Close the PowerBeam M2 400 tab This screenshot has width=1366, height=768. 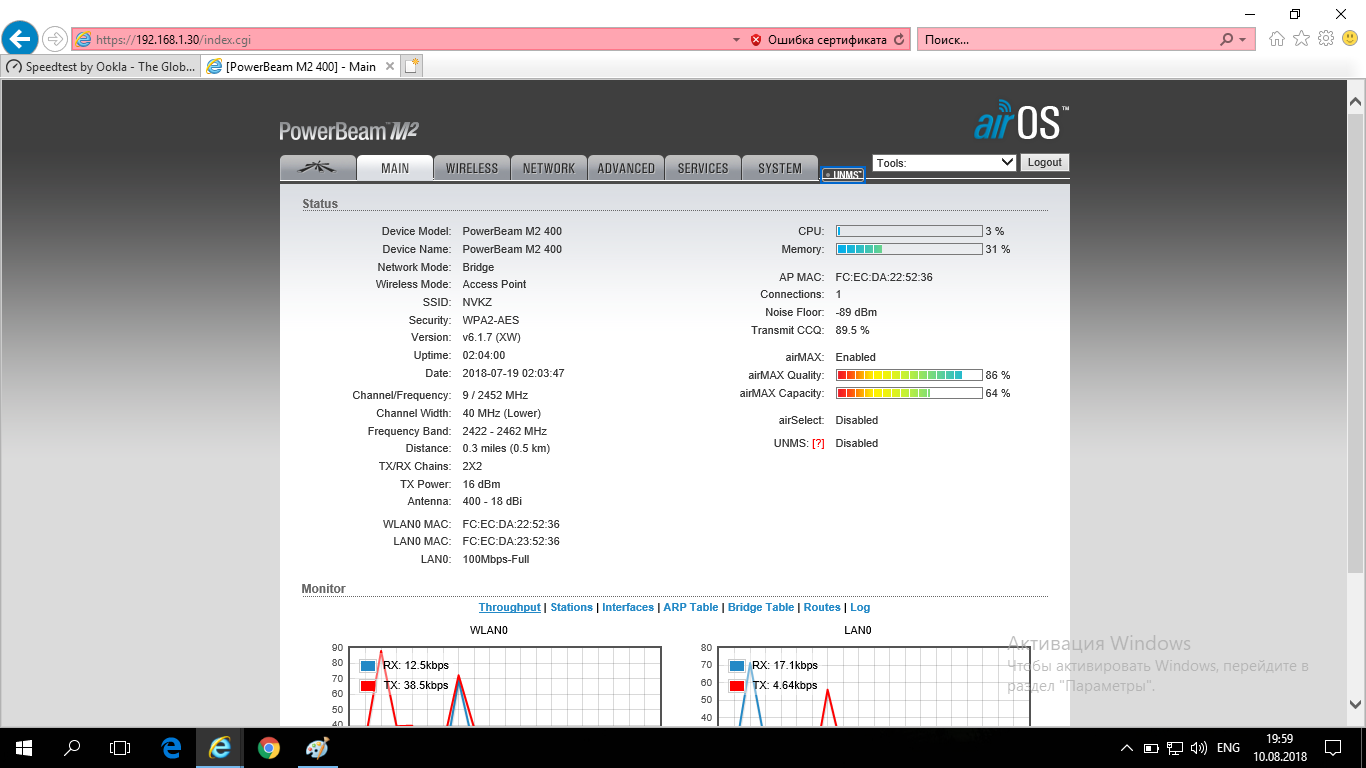coord(390,67)
